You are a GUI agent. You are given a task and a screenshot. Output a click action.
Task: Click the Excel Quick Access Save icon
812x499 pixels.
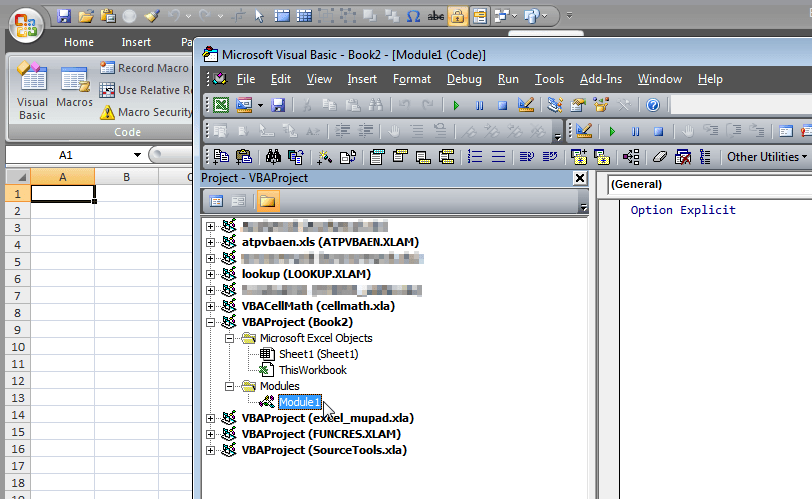64,17
